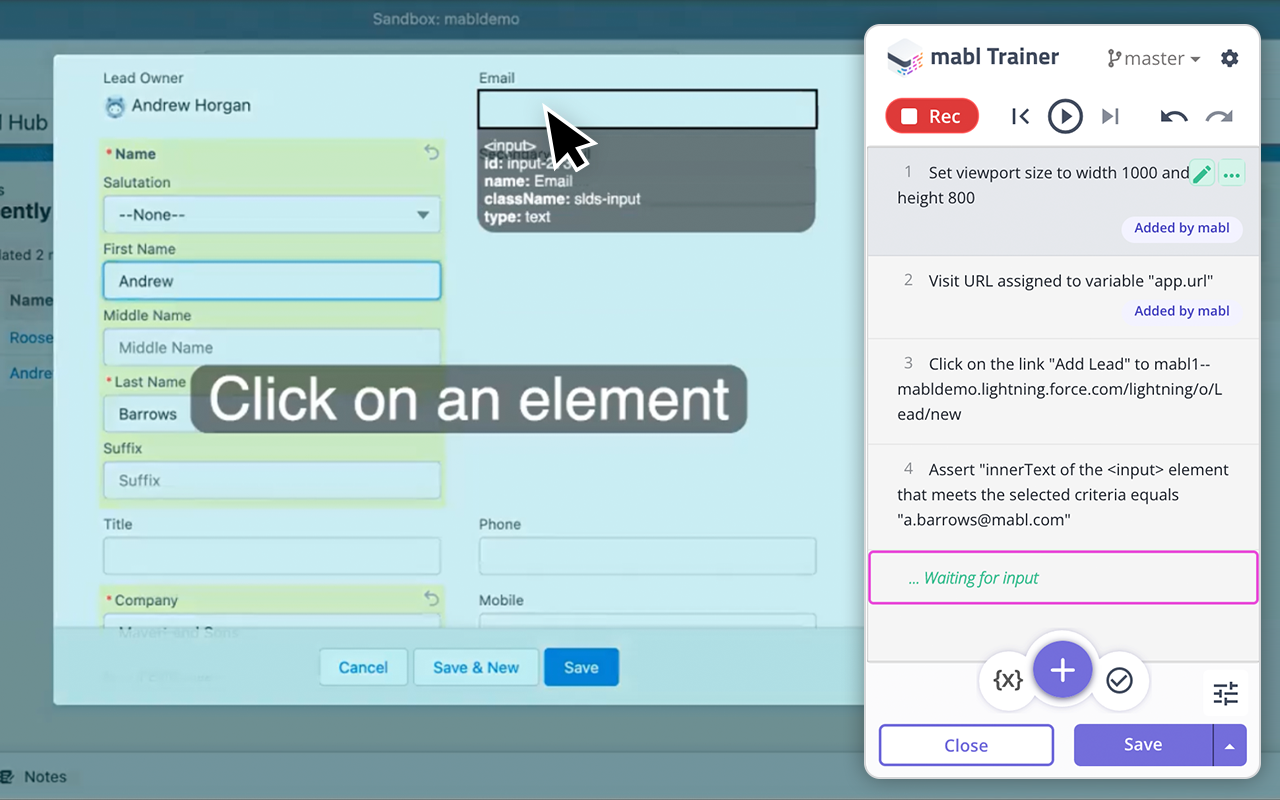Screen dimensions: 1280x800
Task: Open Notes in the utility bar
Action: 34,776
